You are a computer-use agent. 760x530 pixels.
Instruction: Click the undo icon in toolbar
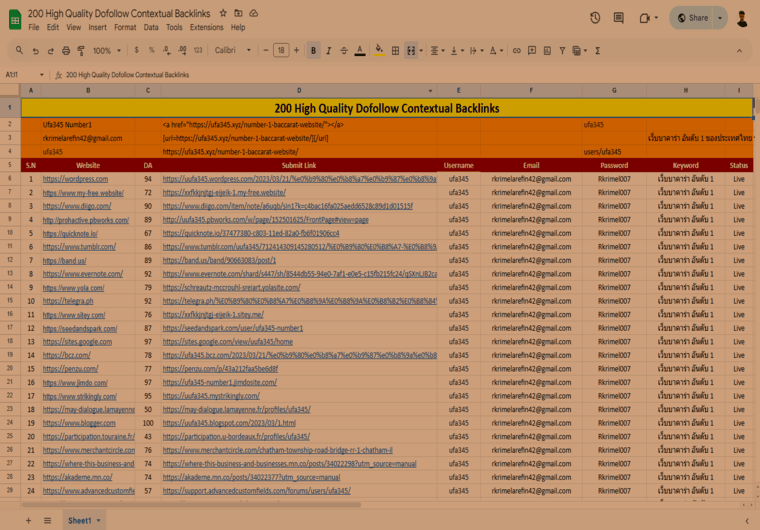(x=37, y=50)
